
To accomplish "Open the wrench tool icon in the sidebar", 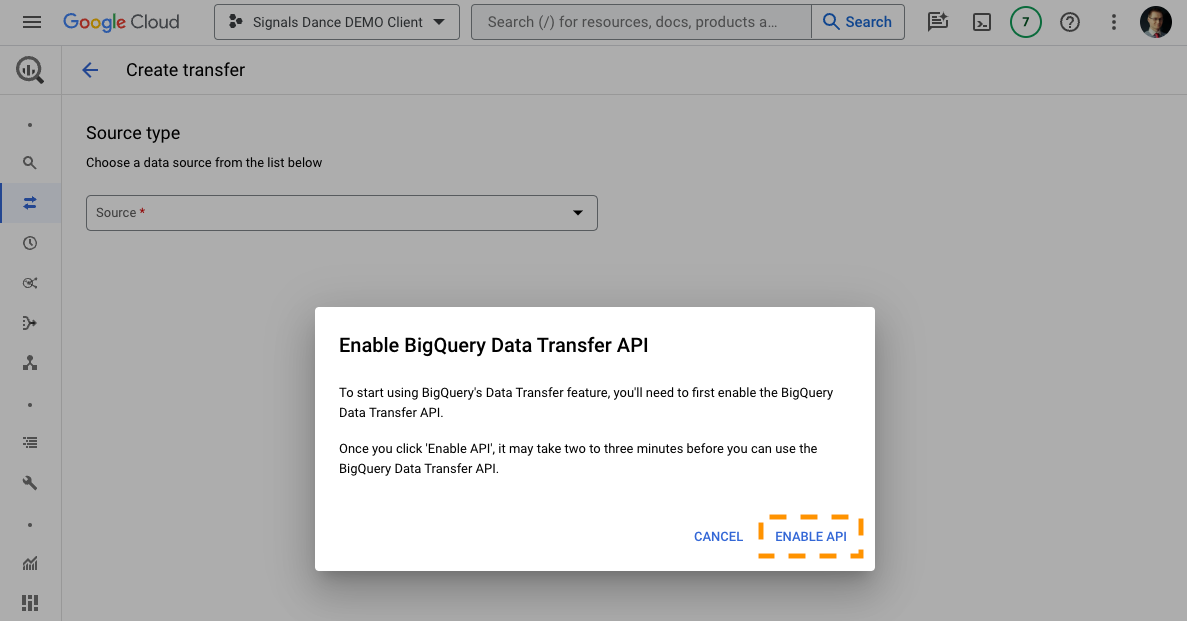I will [x=30, y=483].
